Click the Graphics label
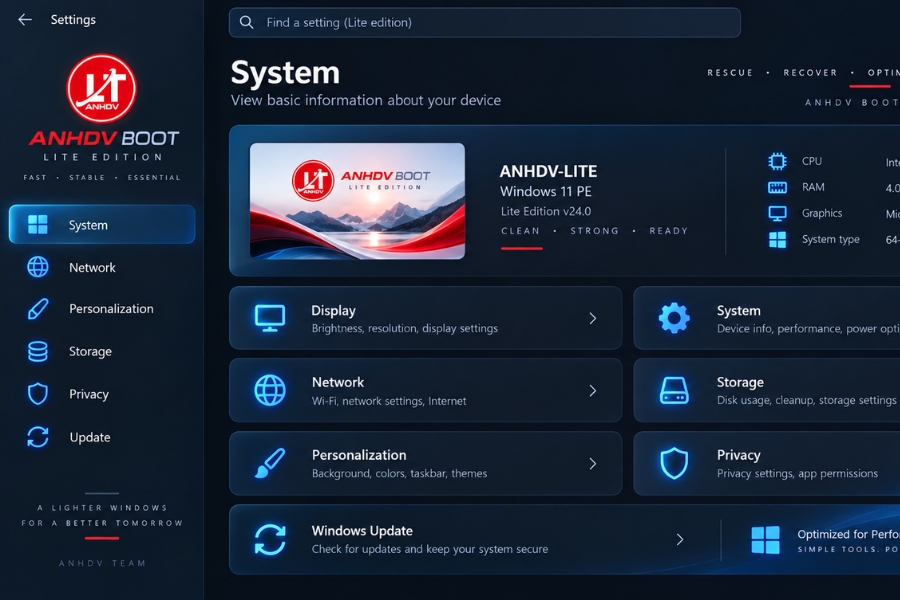Image resolution: width=900 pixels, height=600 pixels. (822, 214)
